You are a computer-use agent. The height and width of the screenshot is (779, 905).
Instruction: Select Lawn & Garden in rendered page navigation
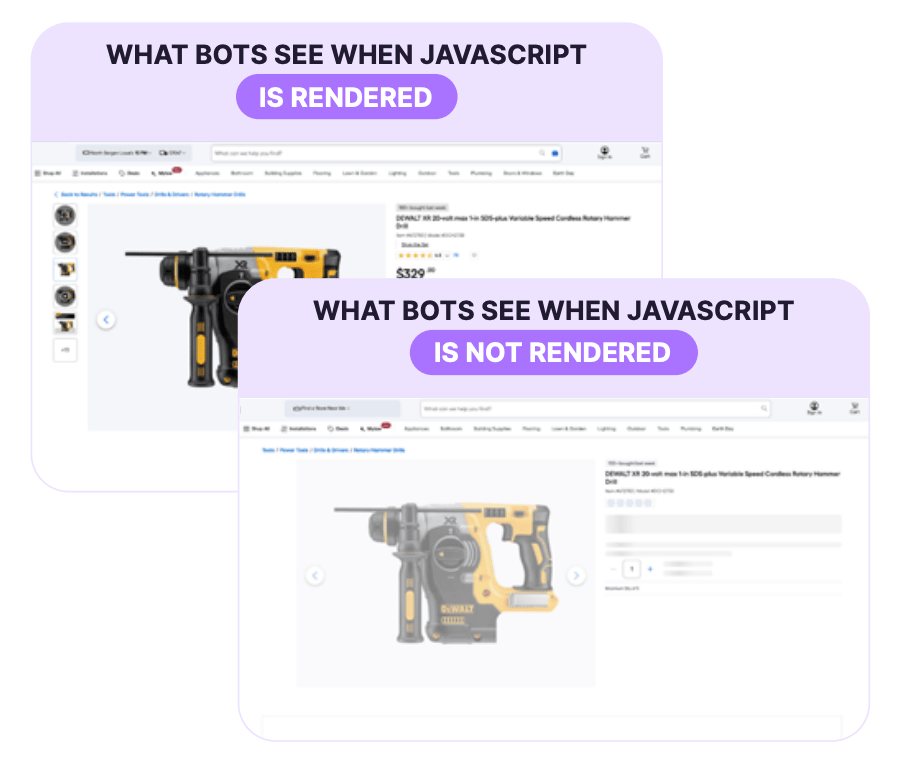[360, 173]
